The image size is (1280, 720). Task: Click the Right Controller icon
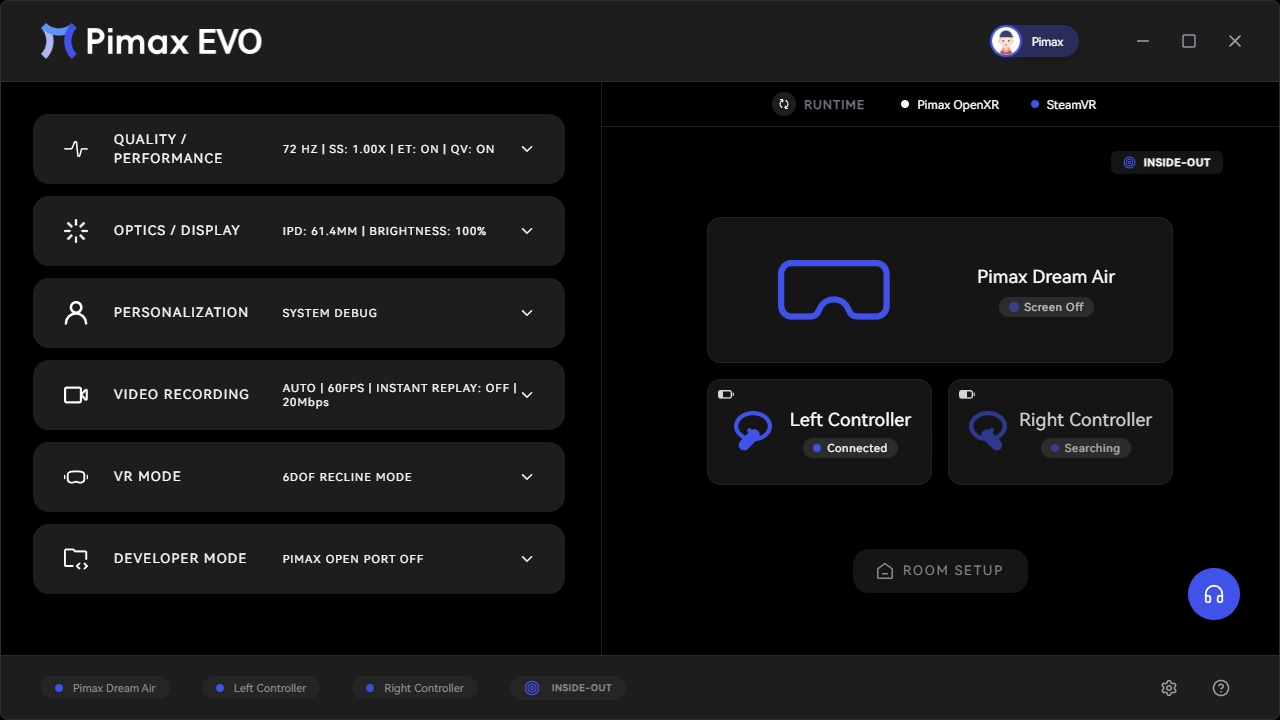(988, 431)
